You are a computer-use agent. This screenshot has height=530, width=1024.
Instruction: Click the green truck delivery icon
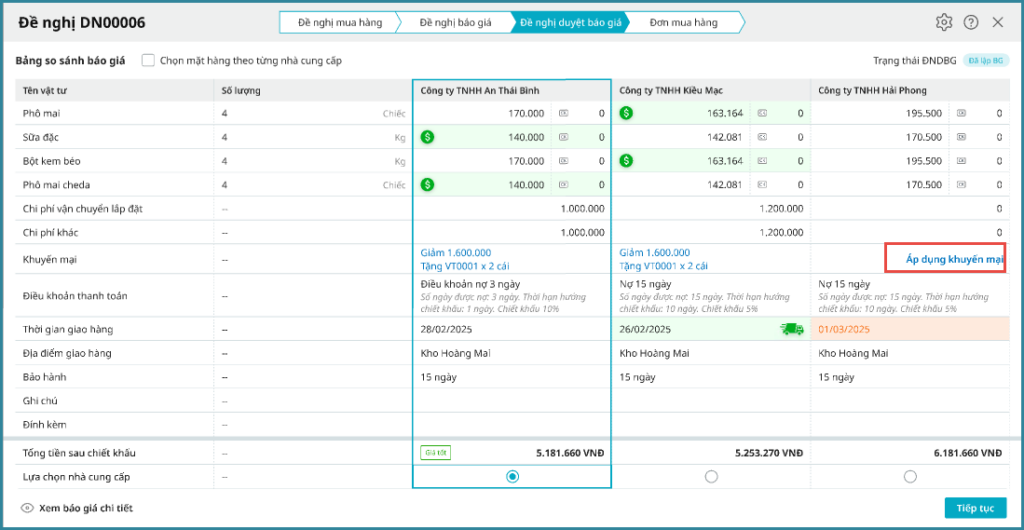792,329
